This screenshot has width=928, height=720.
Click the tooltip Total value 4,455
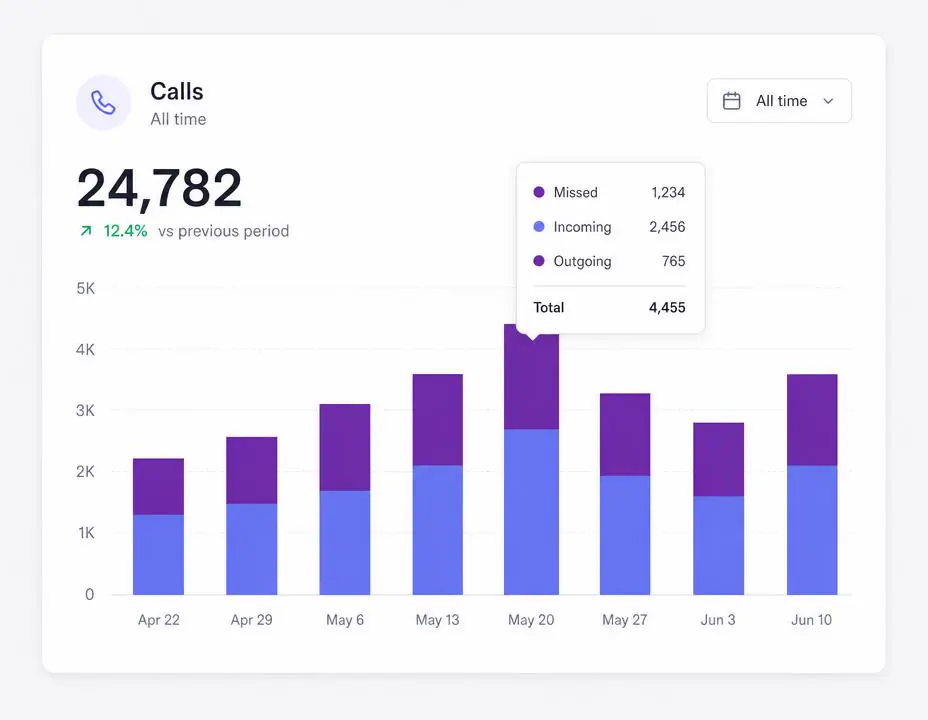[667, 307]
